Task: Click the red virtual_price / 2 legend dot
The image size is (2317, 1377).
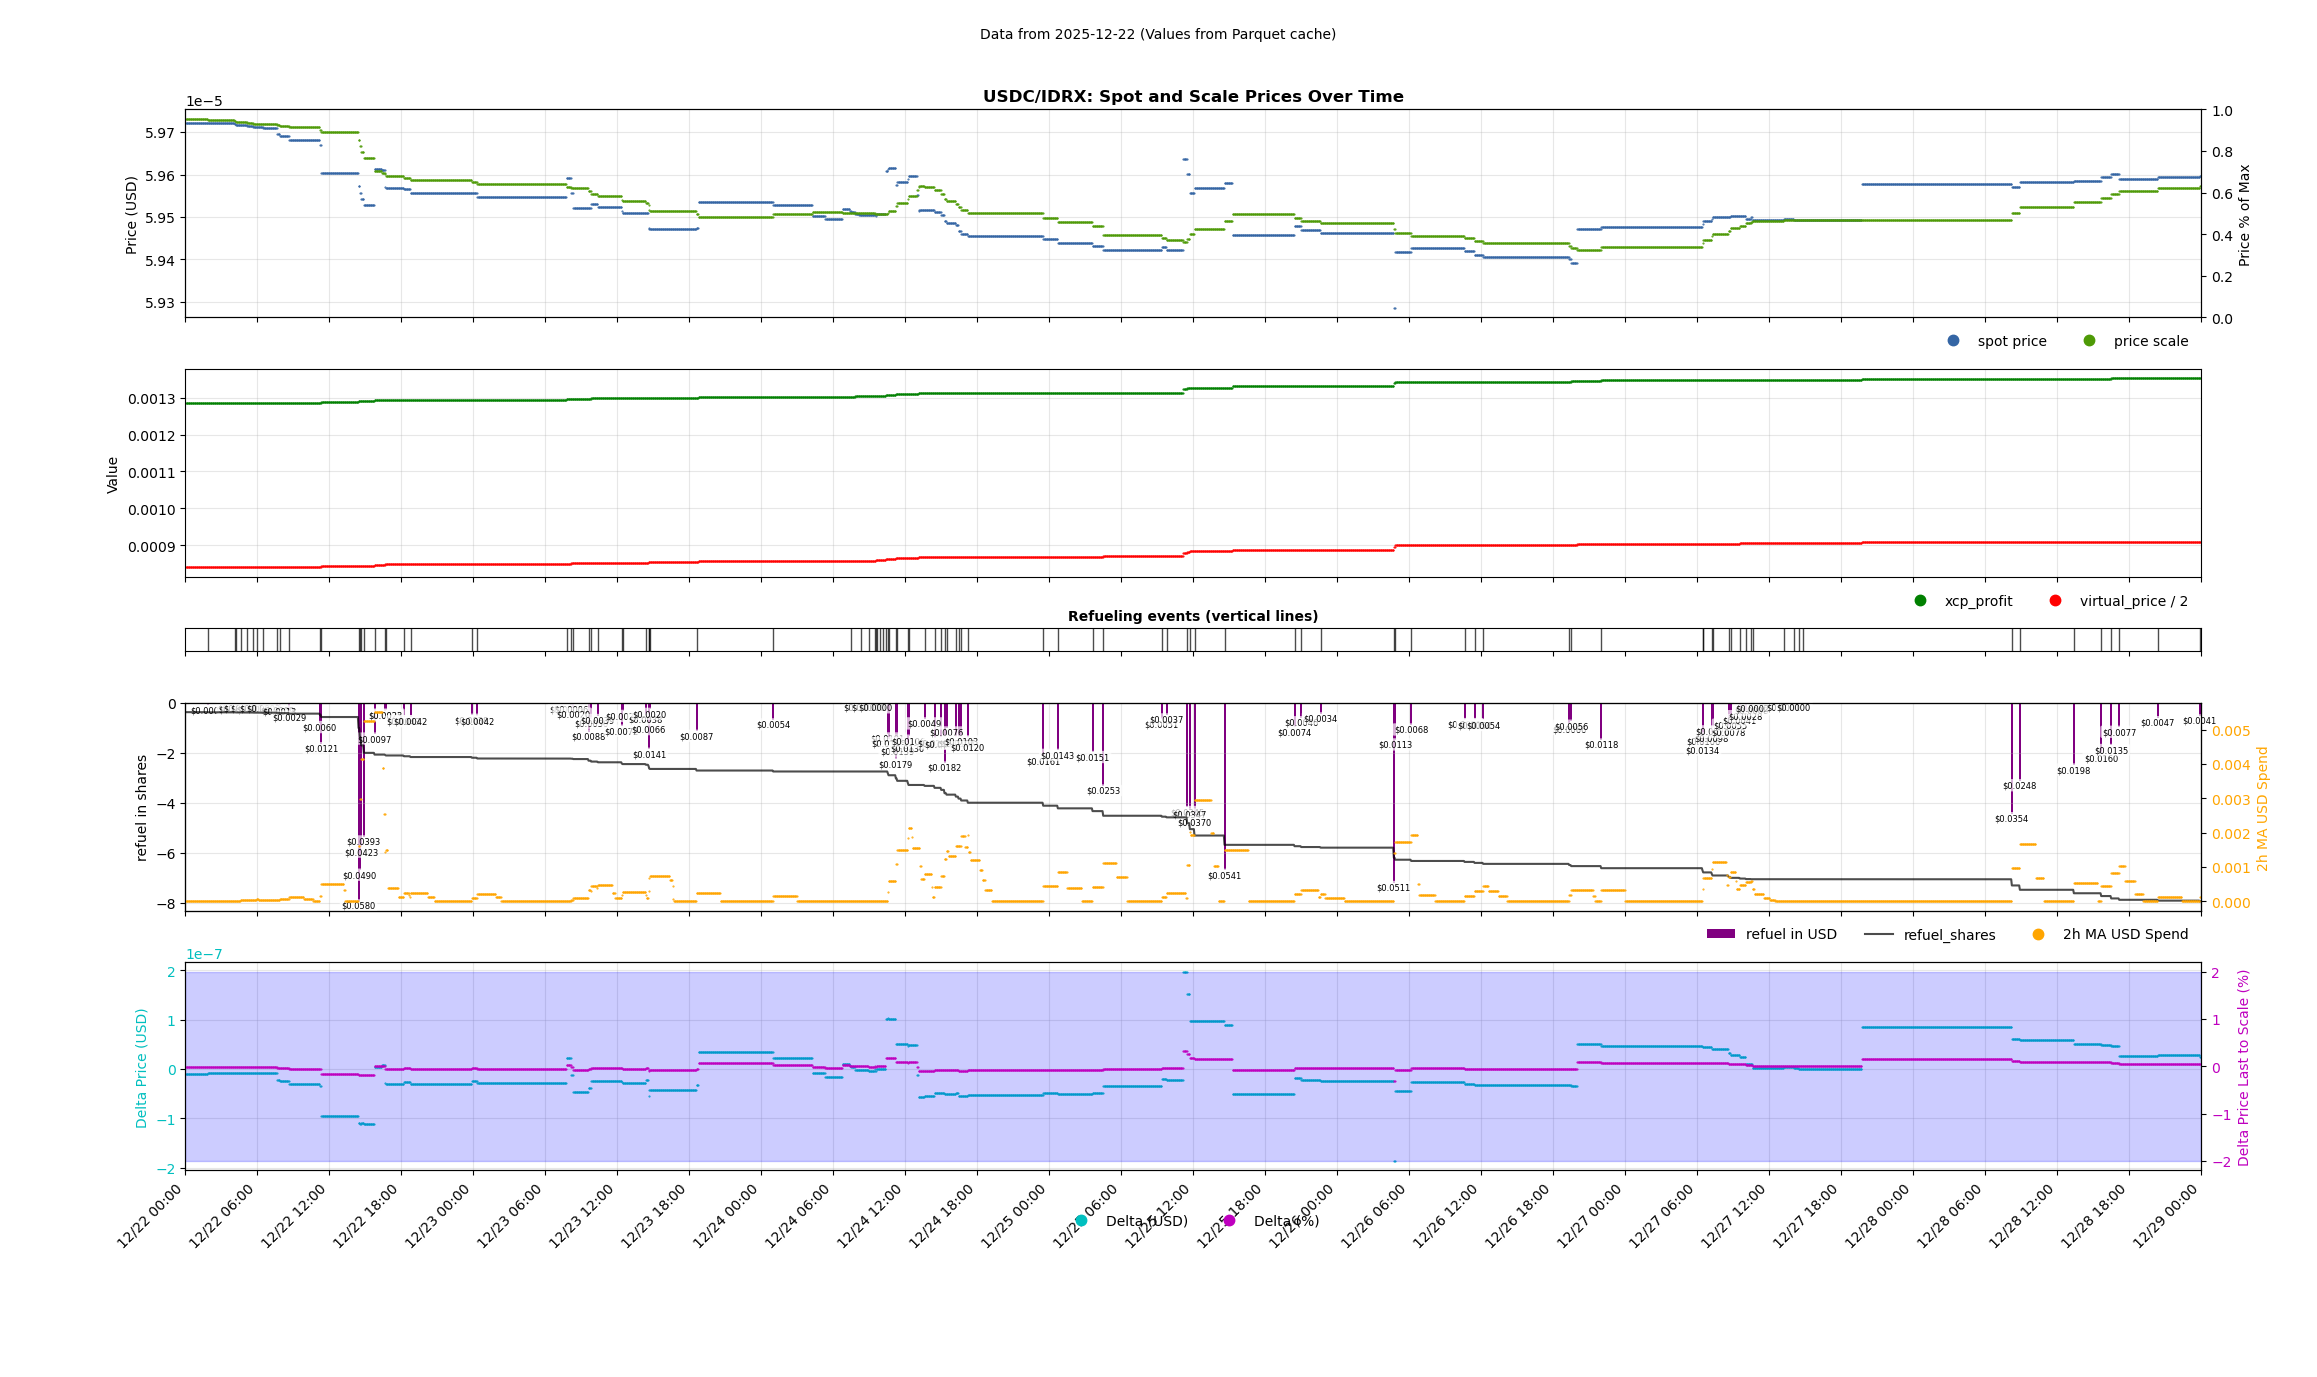Action: click(2055, 601)
